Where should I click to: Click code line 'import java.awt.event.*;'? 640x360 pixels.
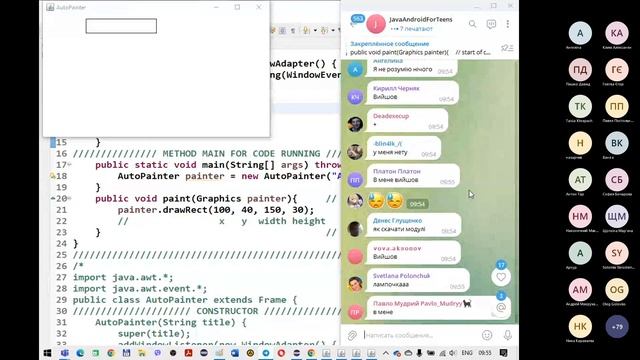pos(140,289)
